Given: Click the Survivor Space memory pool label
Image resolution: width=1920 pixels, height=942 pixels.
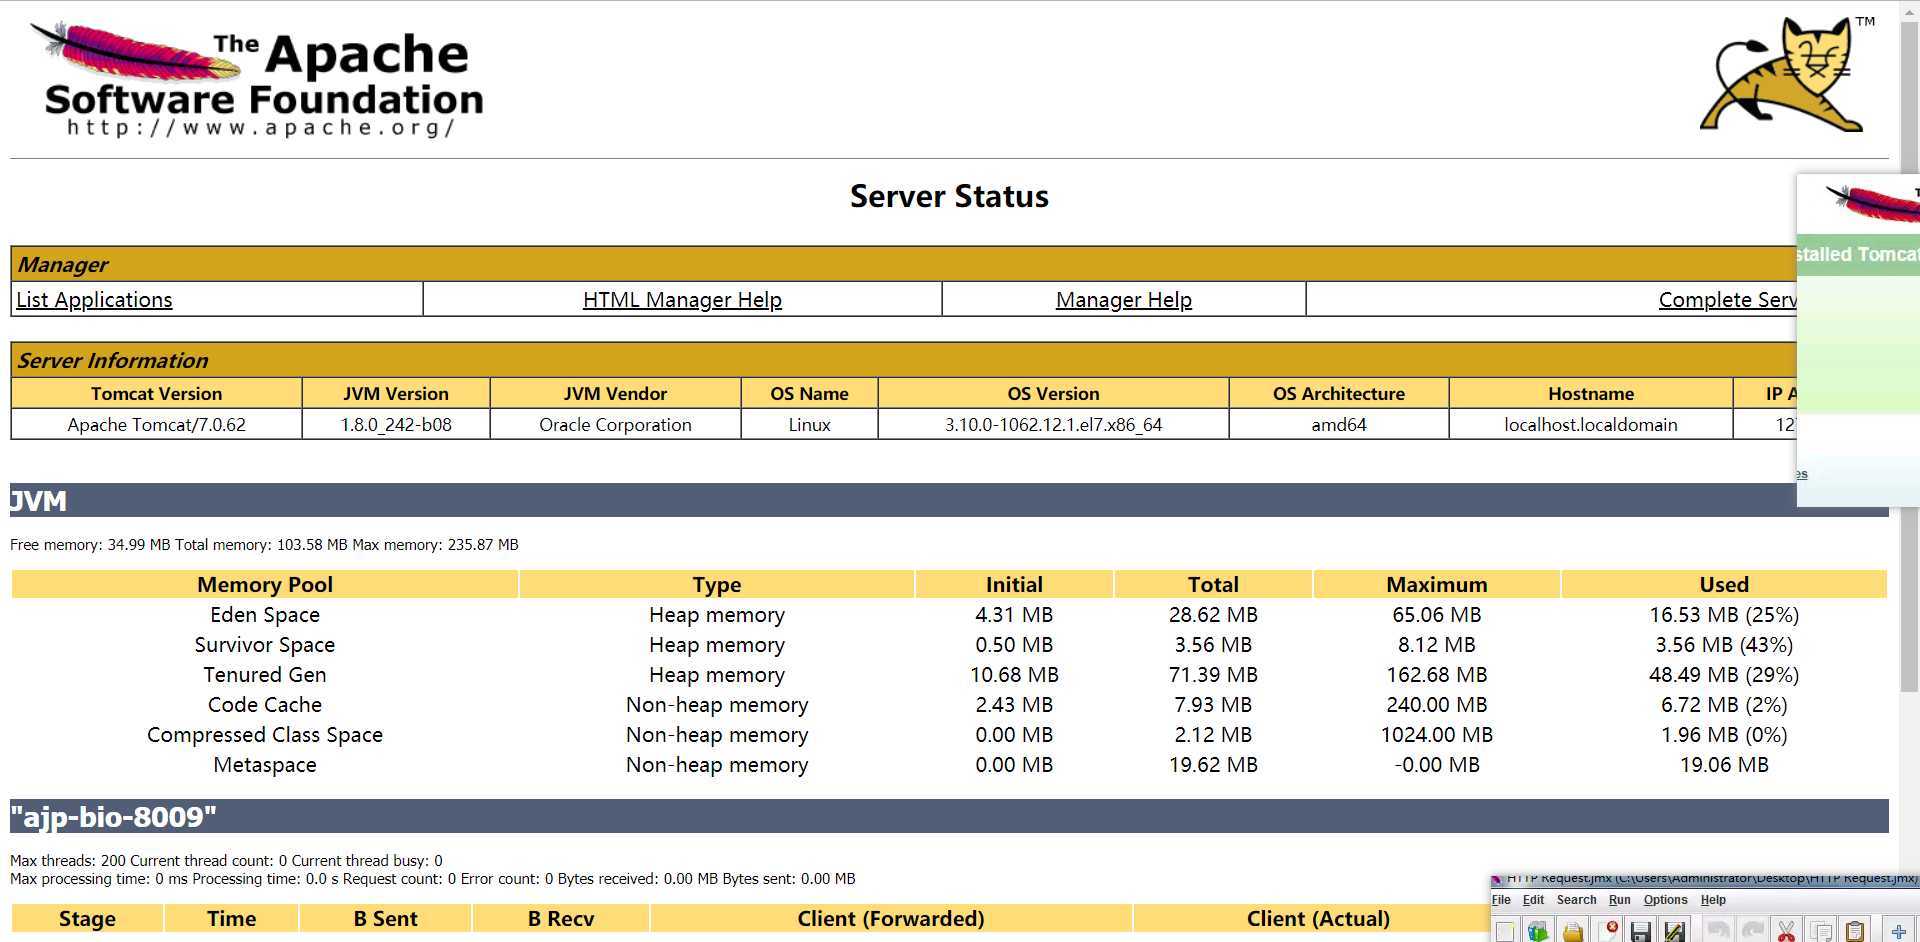Looking at the screenshot, I should [x=265, y=645].
